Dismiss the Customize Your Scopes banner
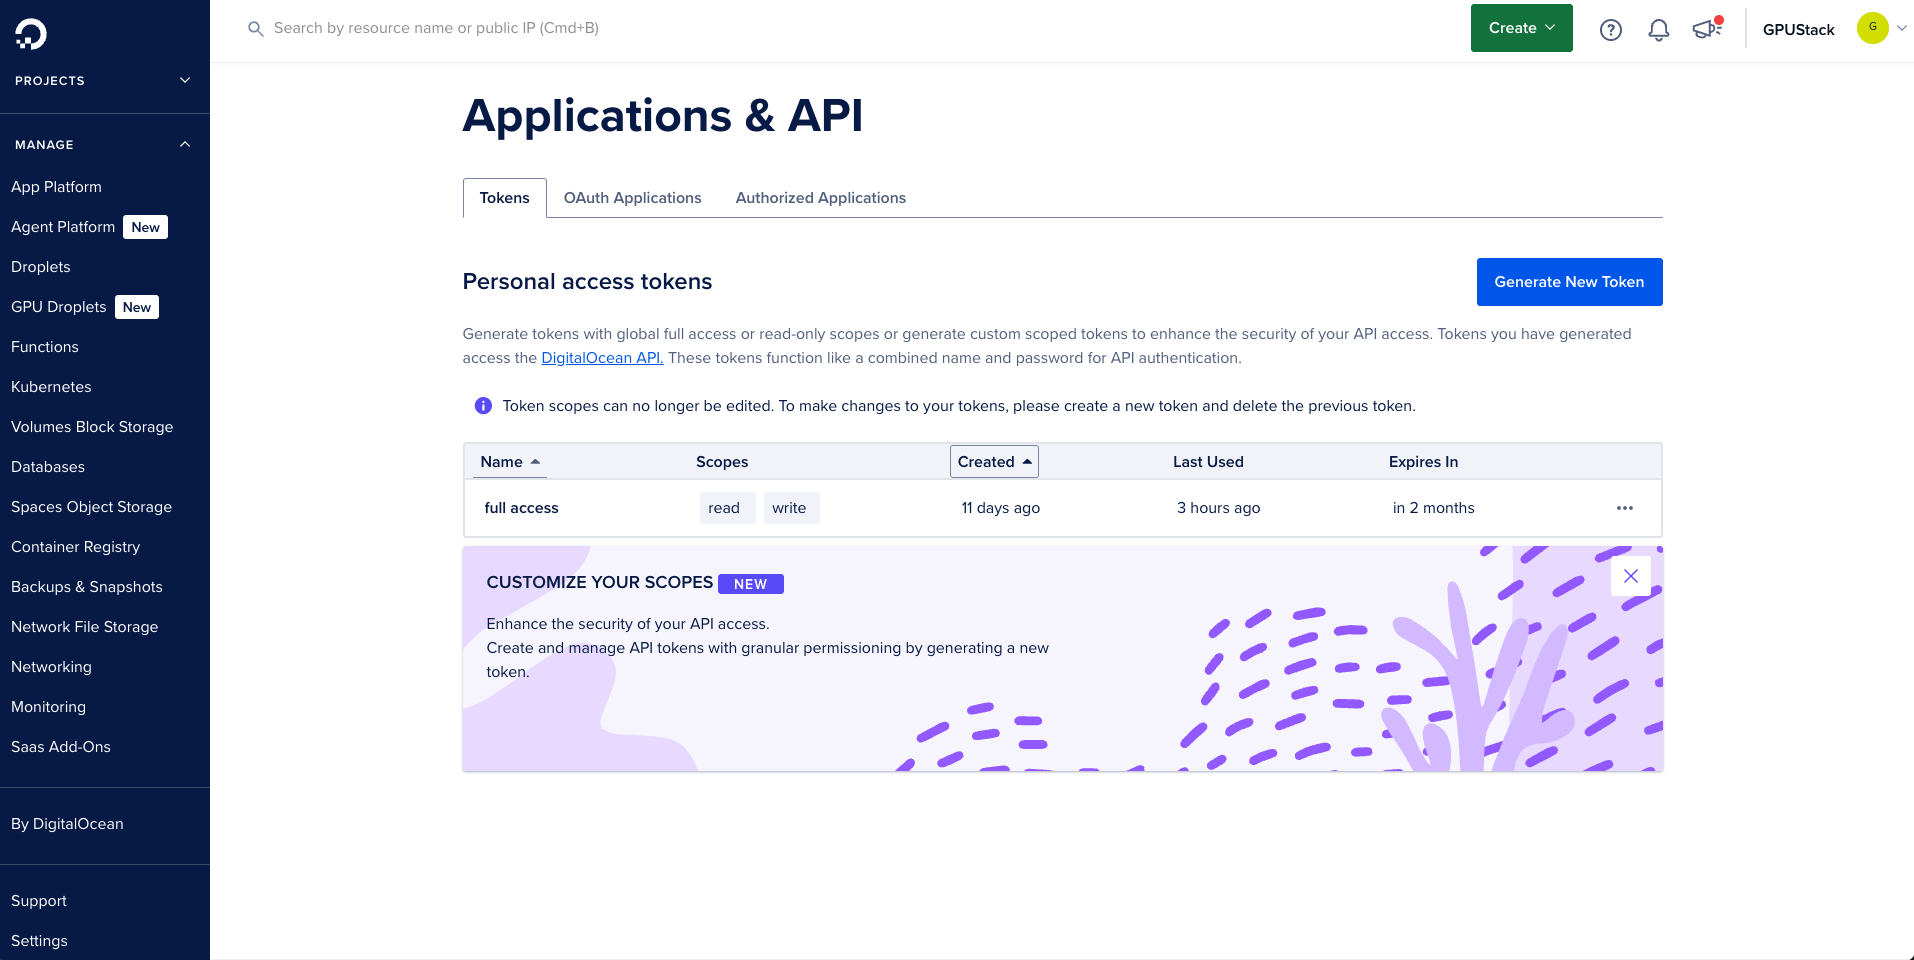 point(1630,576)
